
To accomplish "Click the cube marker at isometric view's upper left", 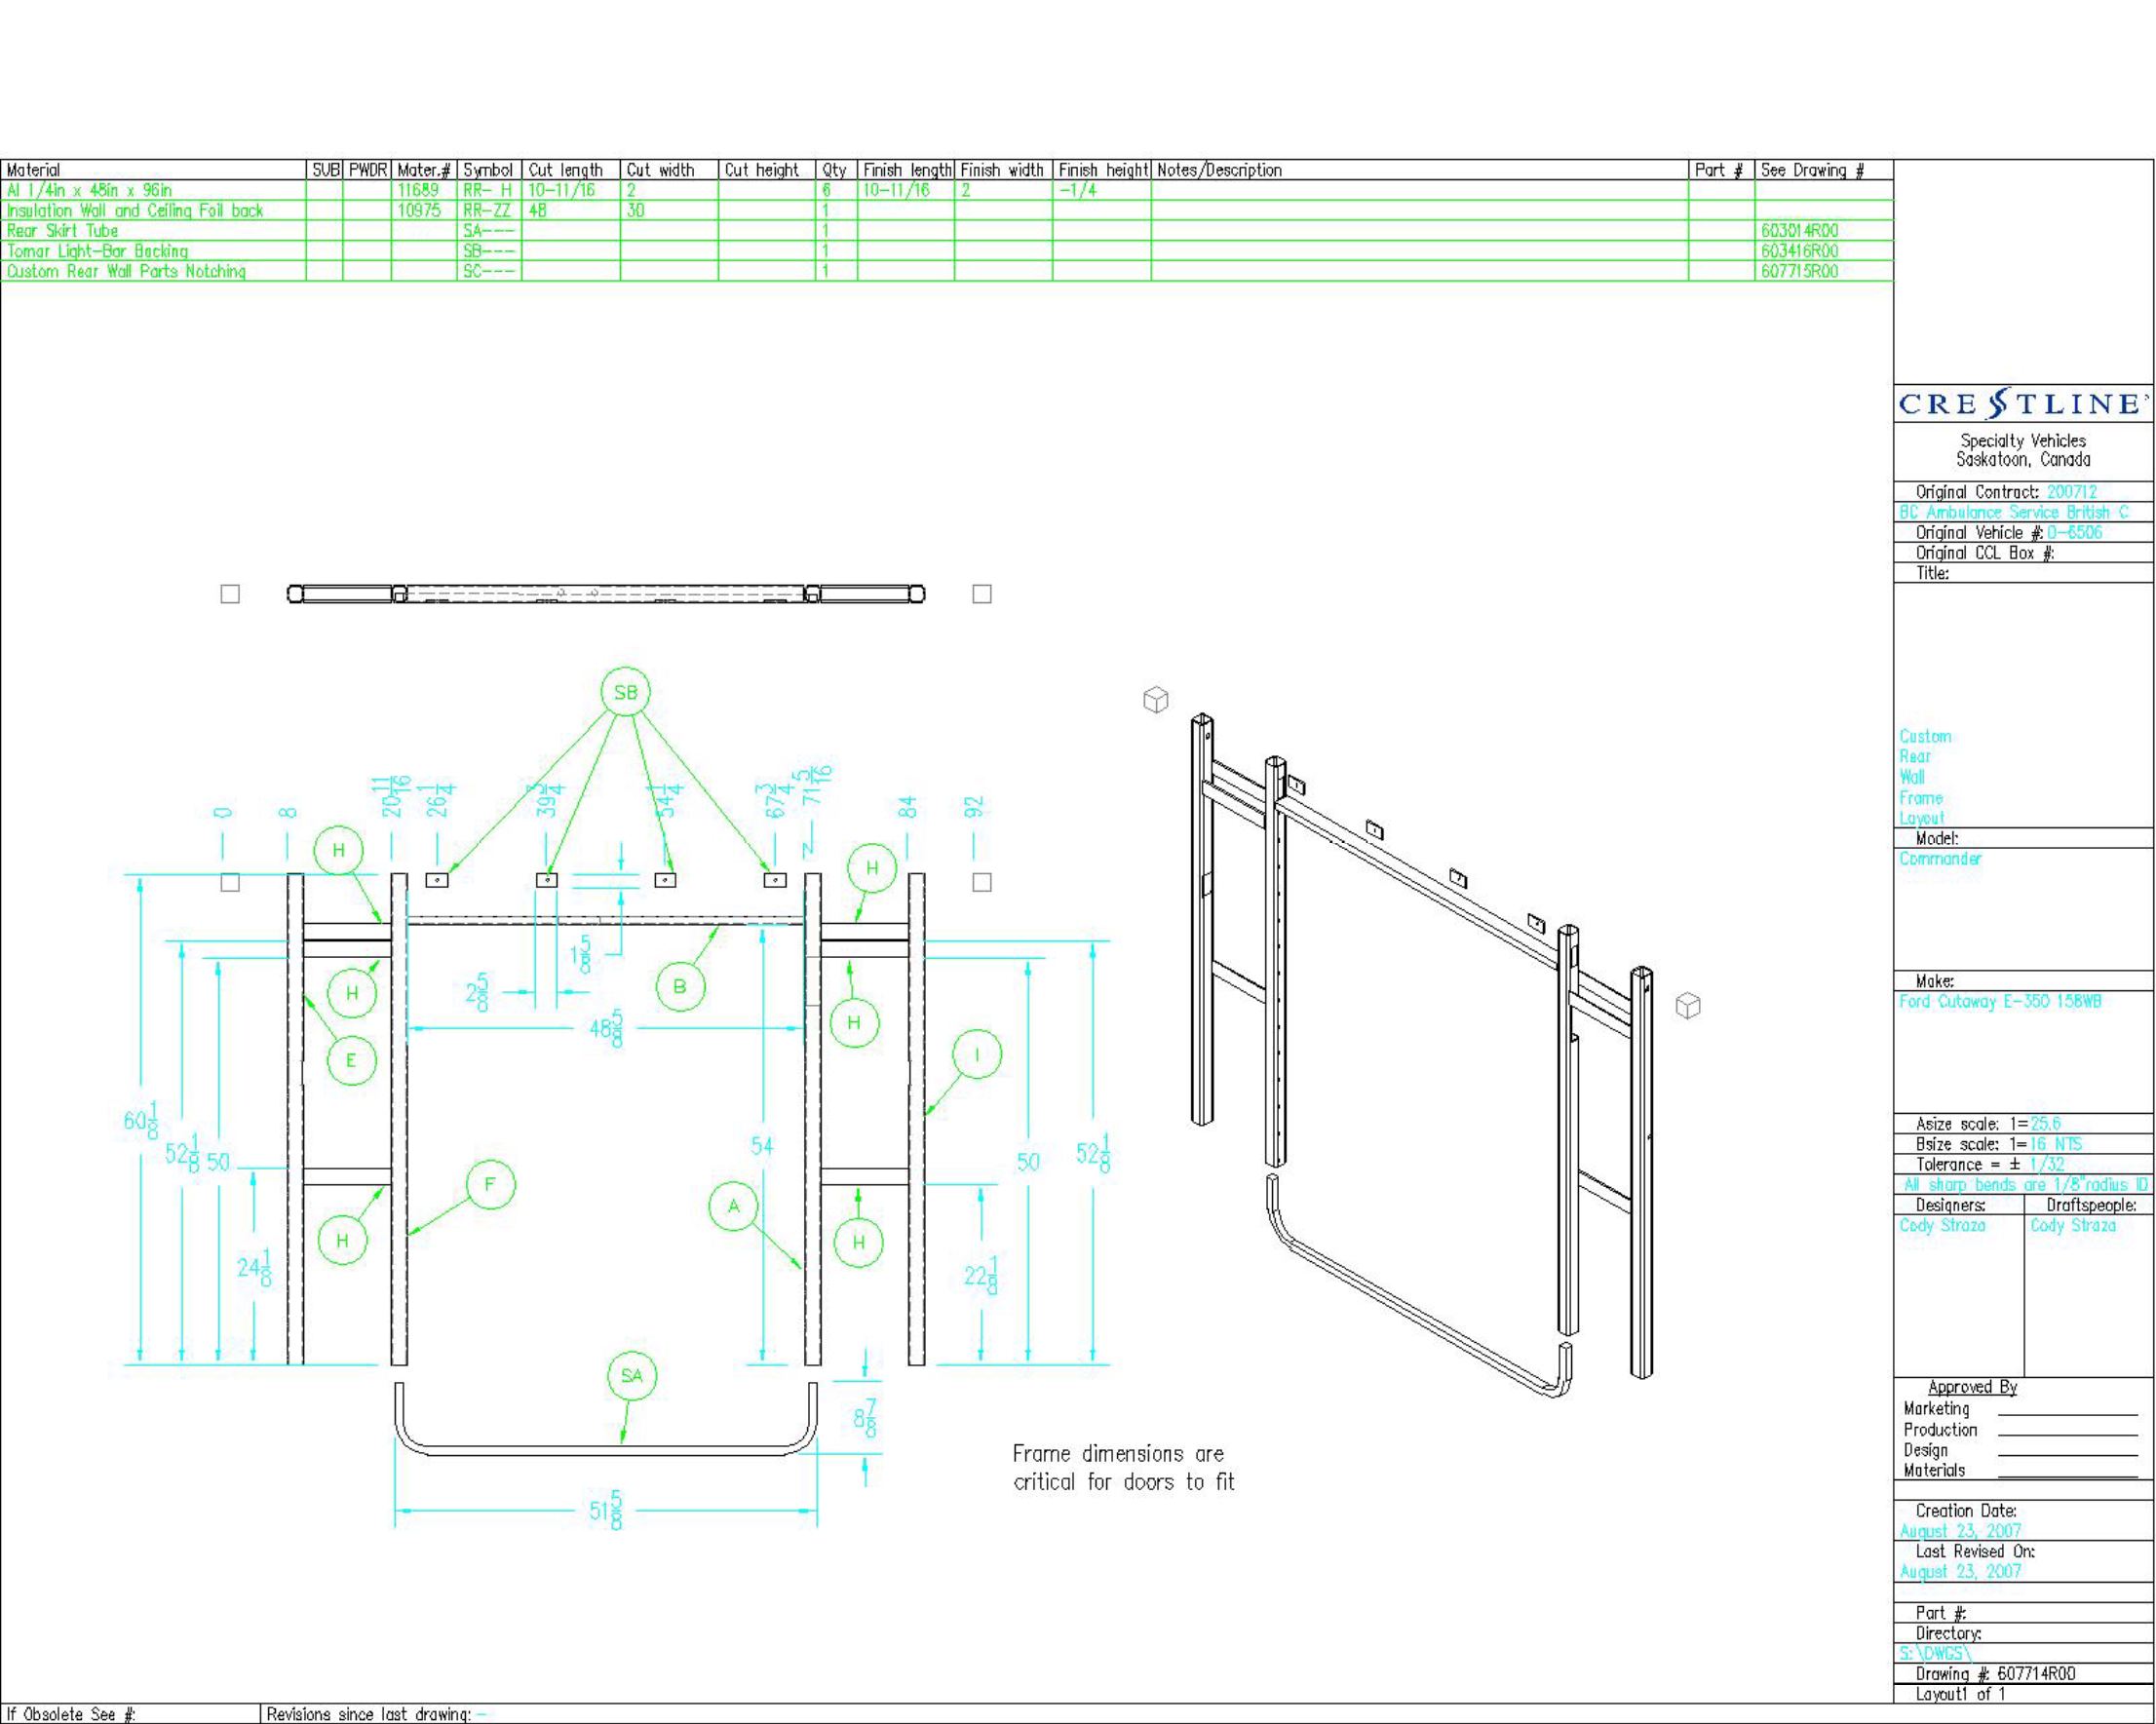I will pos(1156,699).
